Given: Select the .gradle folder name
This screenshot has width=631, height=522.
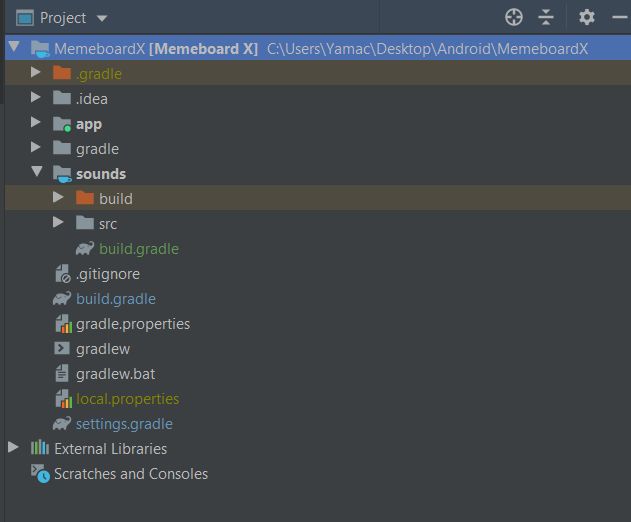Looking at the screenshot, I should (99, 74).
